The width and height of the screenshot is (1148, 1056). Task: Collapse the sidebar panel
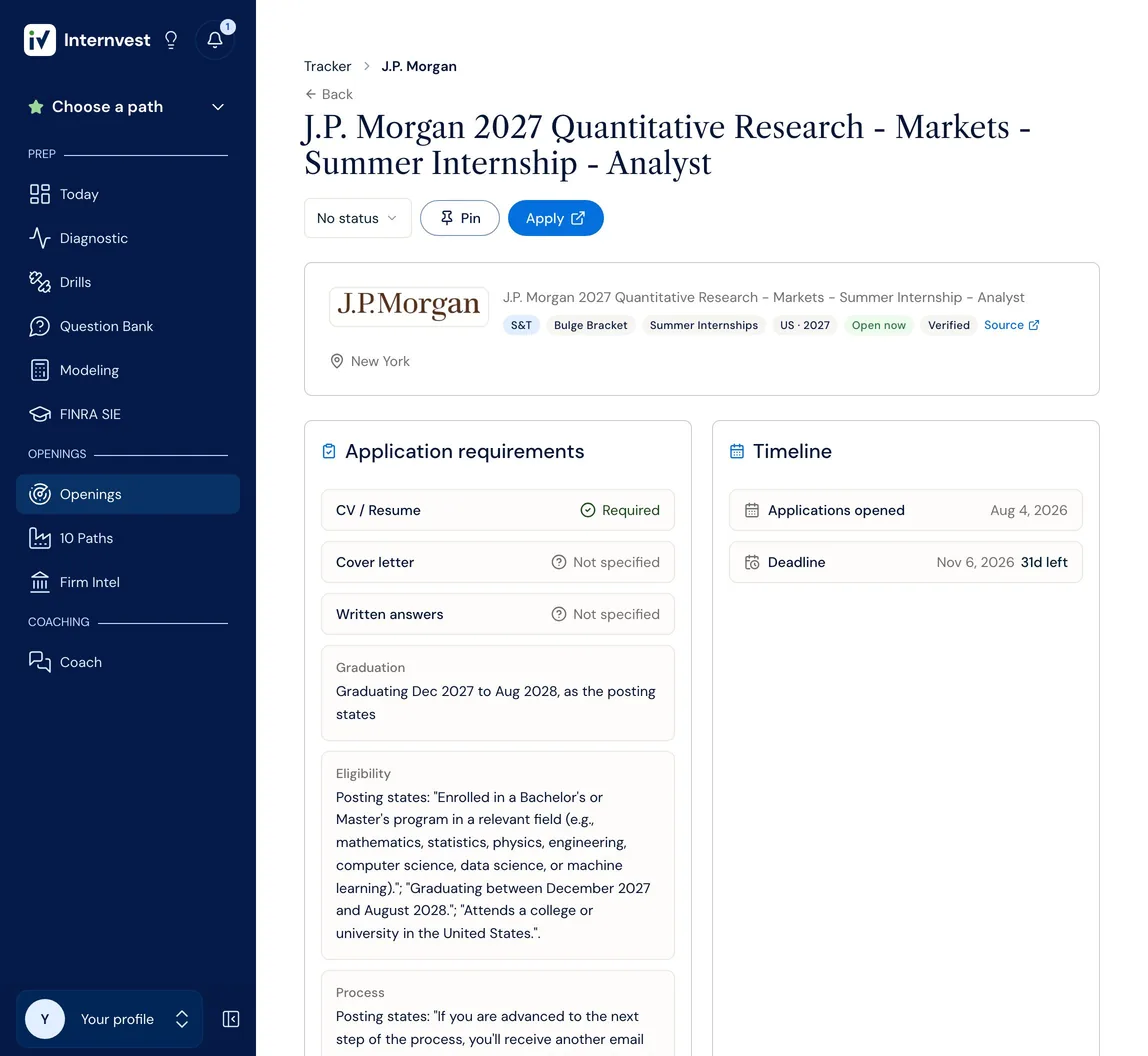click(231, 1019)
